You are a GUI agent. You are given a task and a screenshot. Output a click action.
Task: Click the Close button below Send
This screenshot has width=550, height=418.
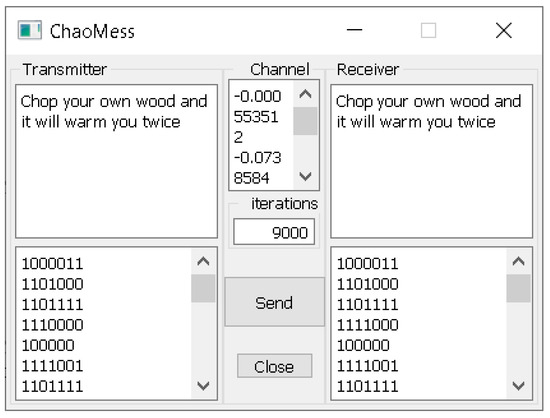coord(274,366)
